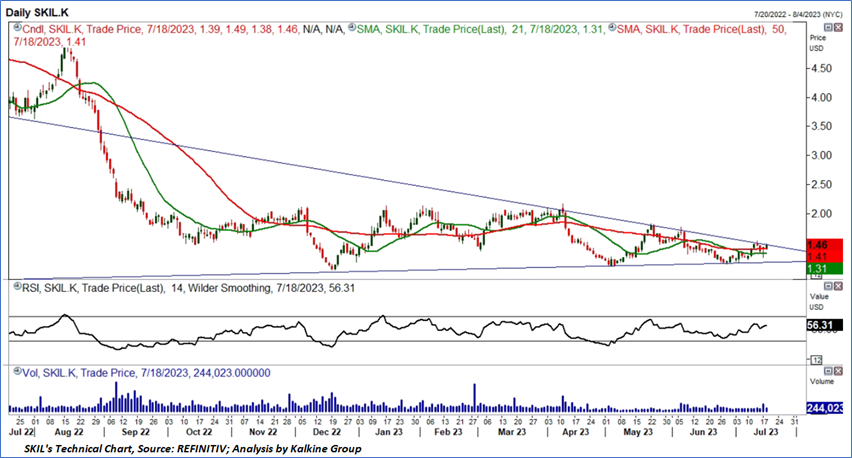The width and height of the screenshot is (852, 458).
Task: Minimize the Volume panel
Action: [x=828, y=371]
